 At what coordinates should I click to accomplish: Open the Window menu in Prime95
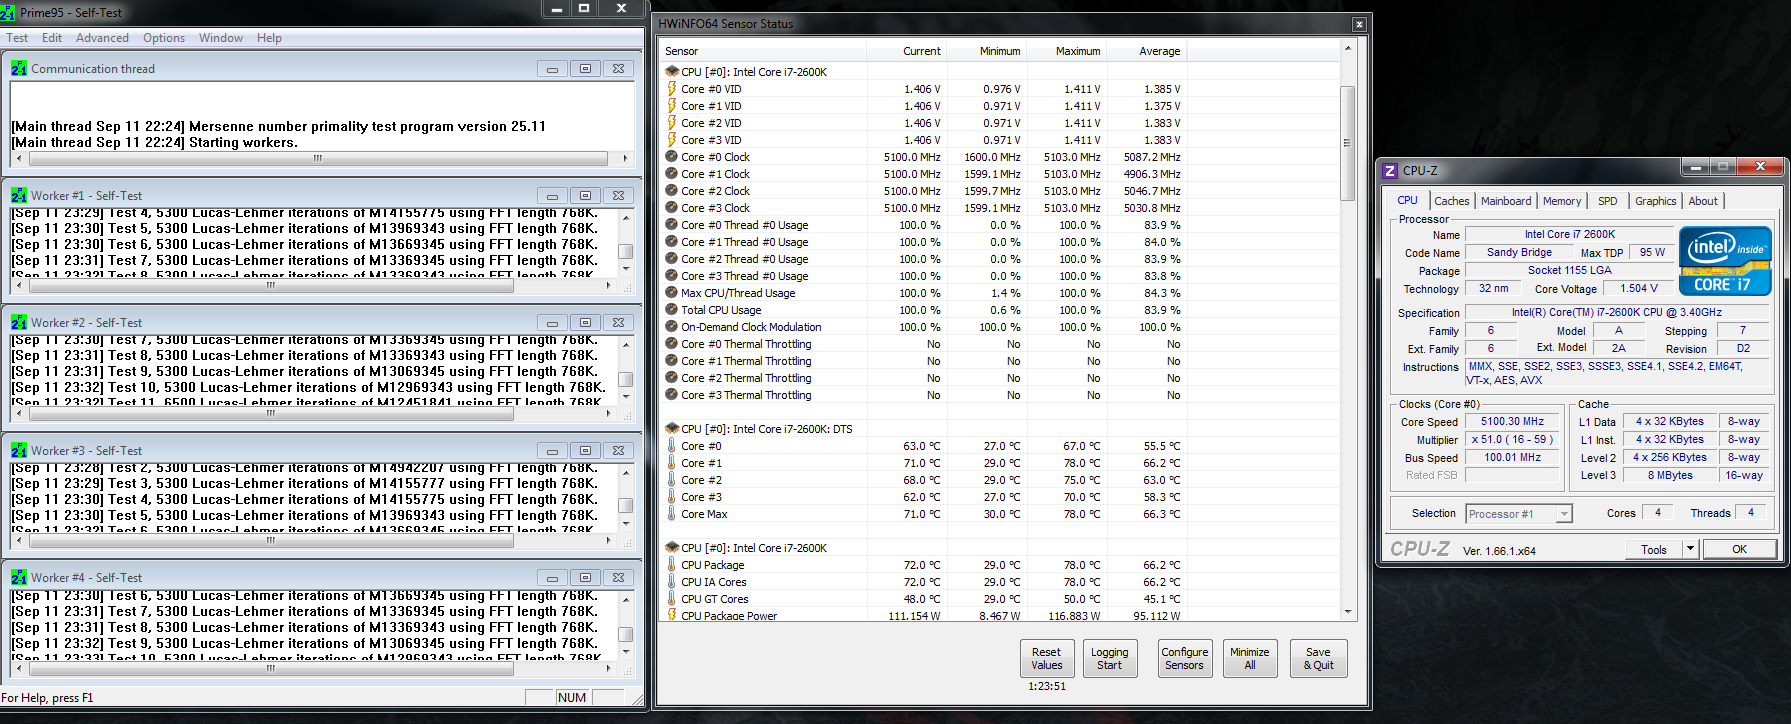[x=221, y=38]
